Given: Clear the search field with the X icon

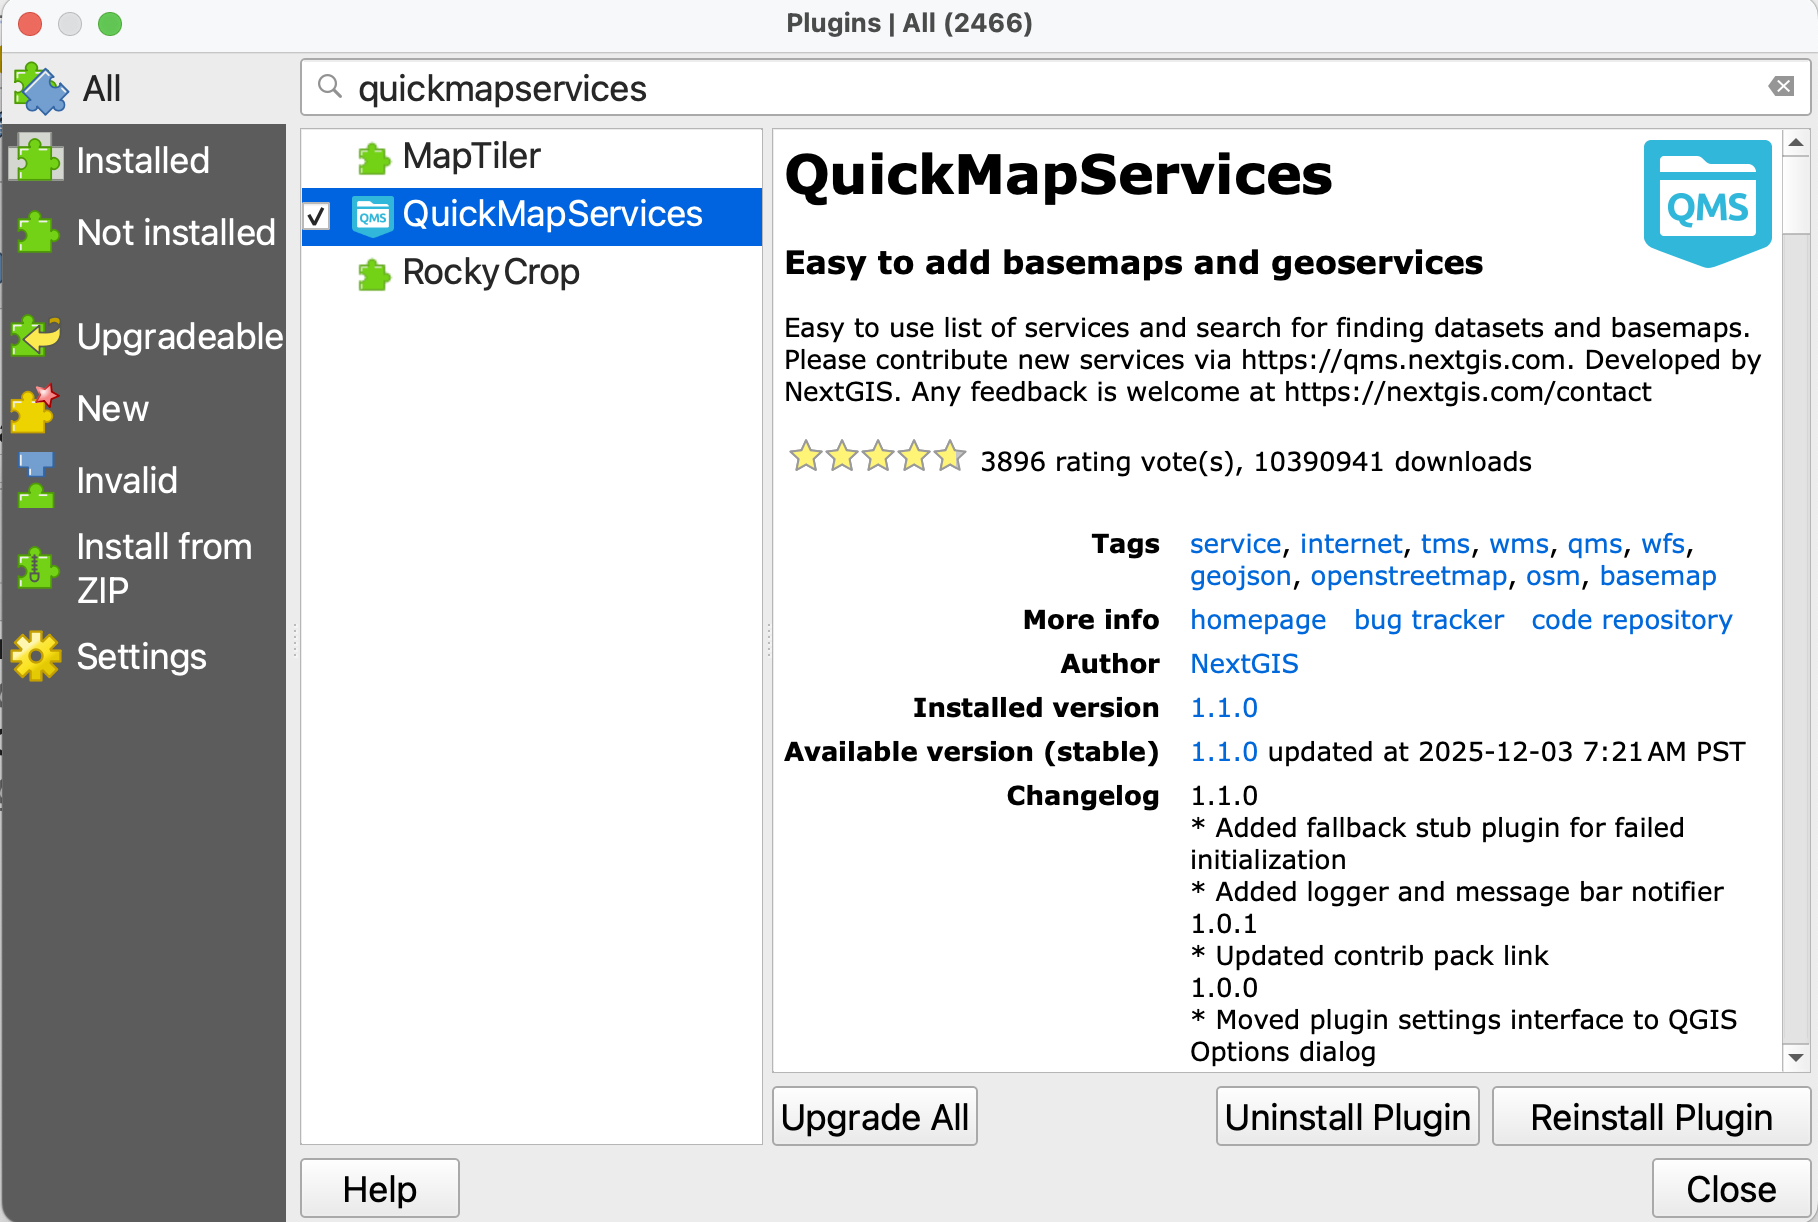Looking at the screenshot, I should click(1781, 87).
